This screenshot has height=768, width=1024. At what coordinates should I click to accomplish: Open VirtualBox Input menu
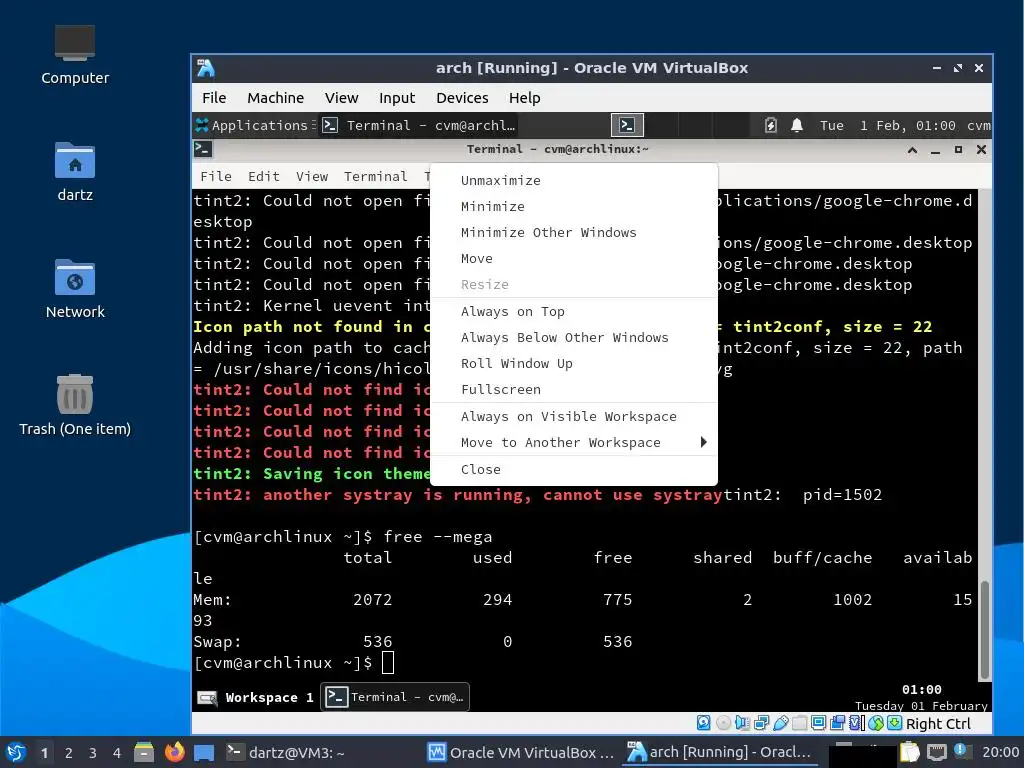396,98
